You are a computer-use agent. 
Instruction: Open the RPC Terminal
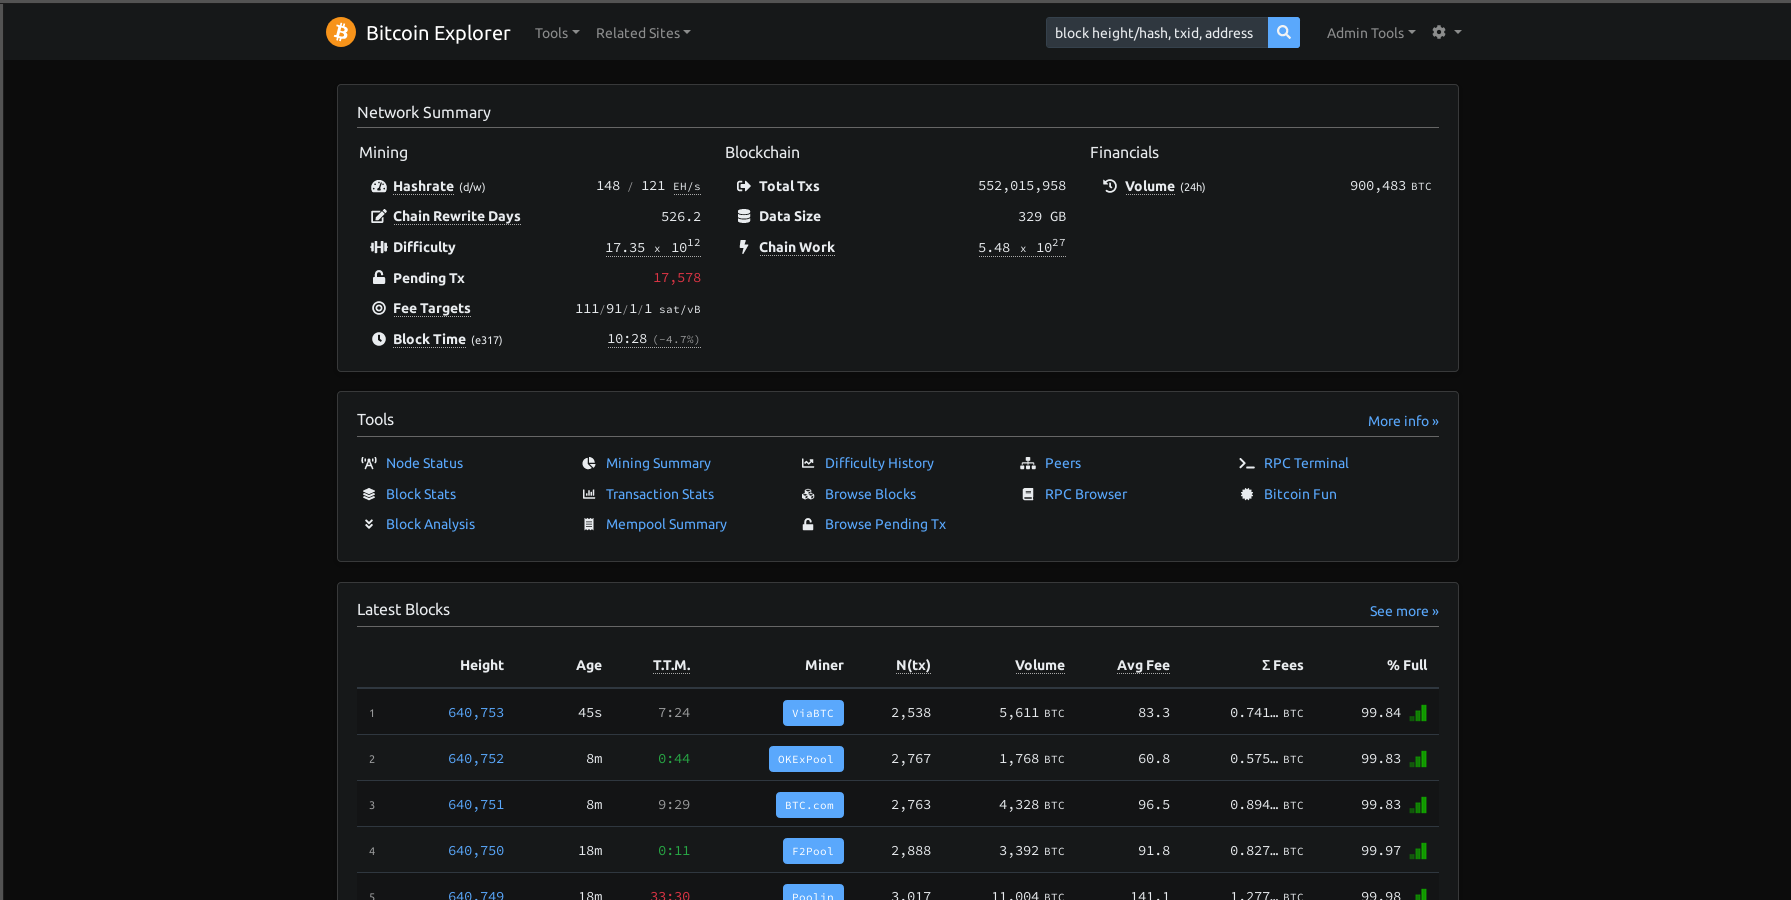coord(1306,463)
